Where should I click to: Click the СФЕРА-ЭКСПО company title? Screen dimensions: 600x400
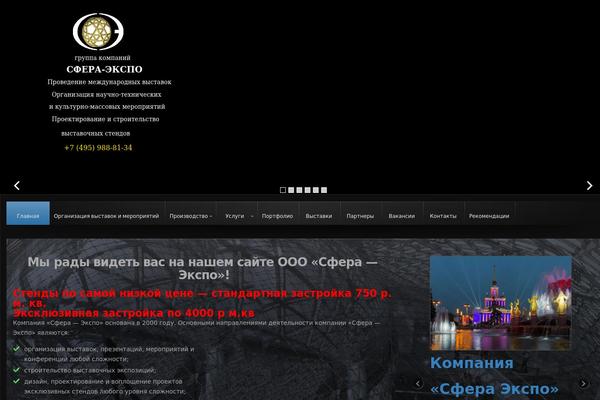[104, 69]
